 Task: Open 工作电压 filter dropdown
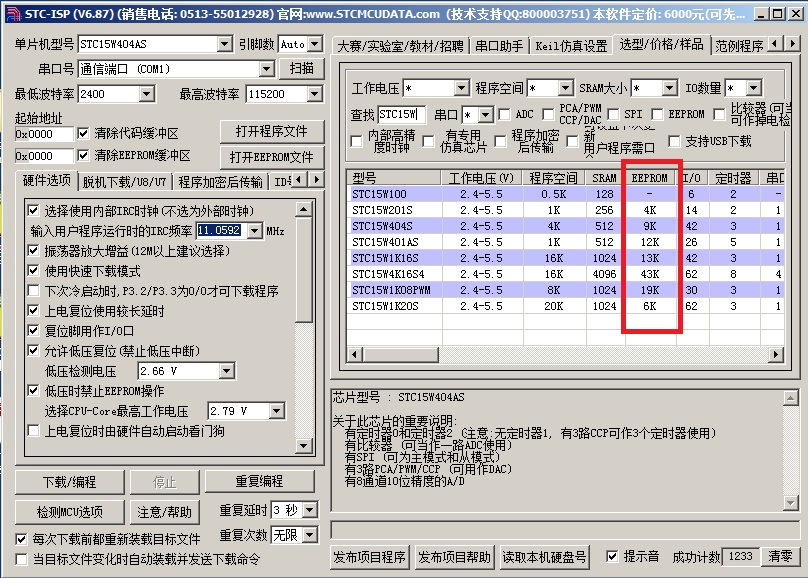click(x=461, y=88)
